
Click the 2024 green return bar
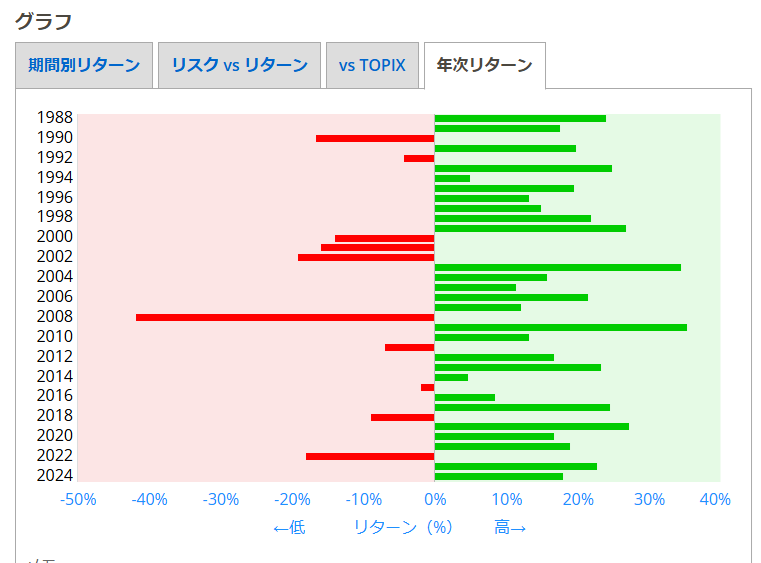click(498, 476)
